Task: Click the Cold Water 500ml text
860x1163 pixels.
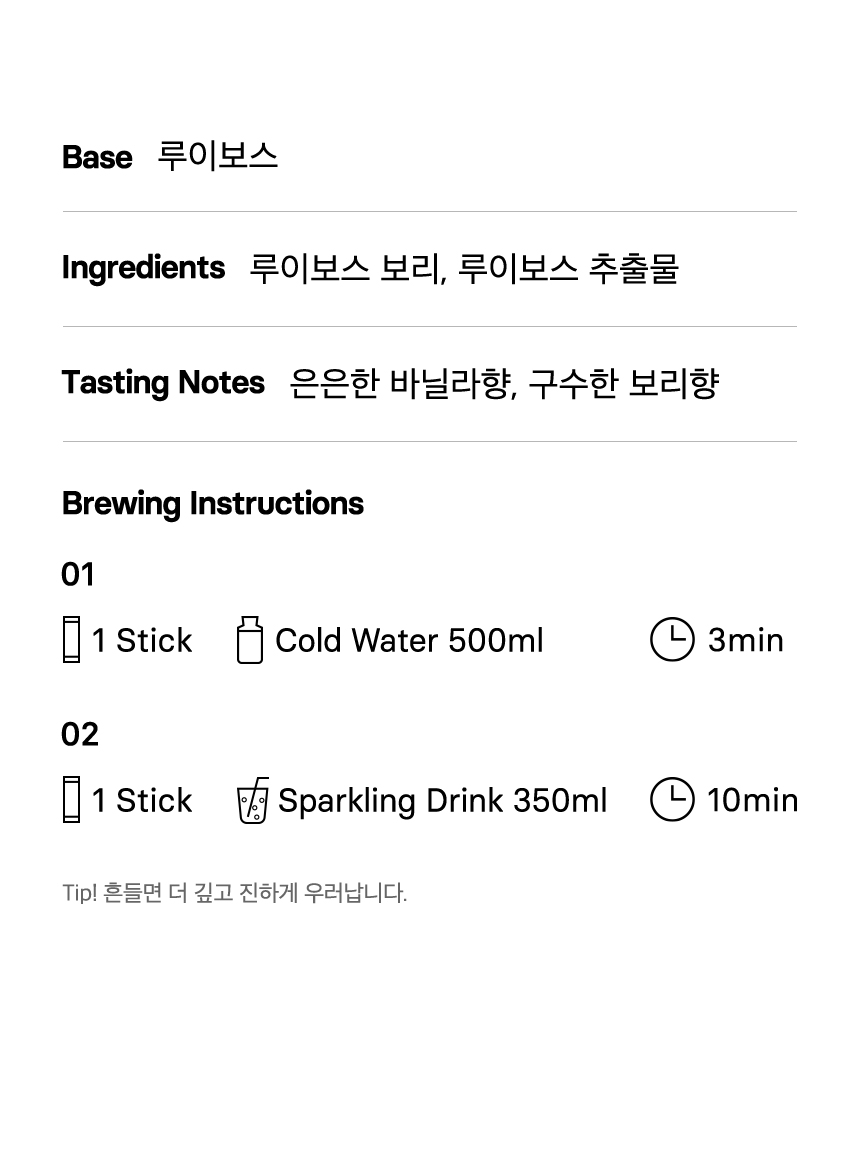Action: tap(410, 640)
